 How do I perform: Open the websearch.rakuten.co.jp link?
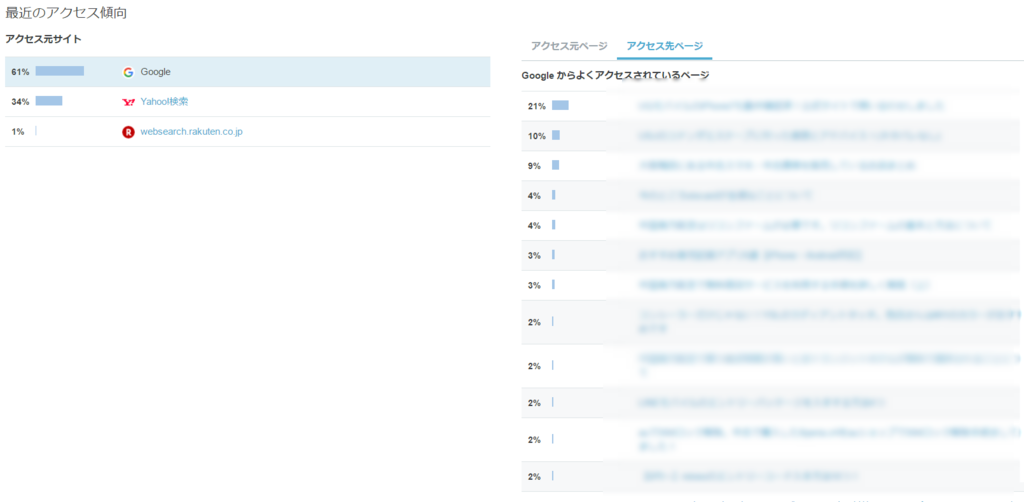(x=191, y=132)
